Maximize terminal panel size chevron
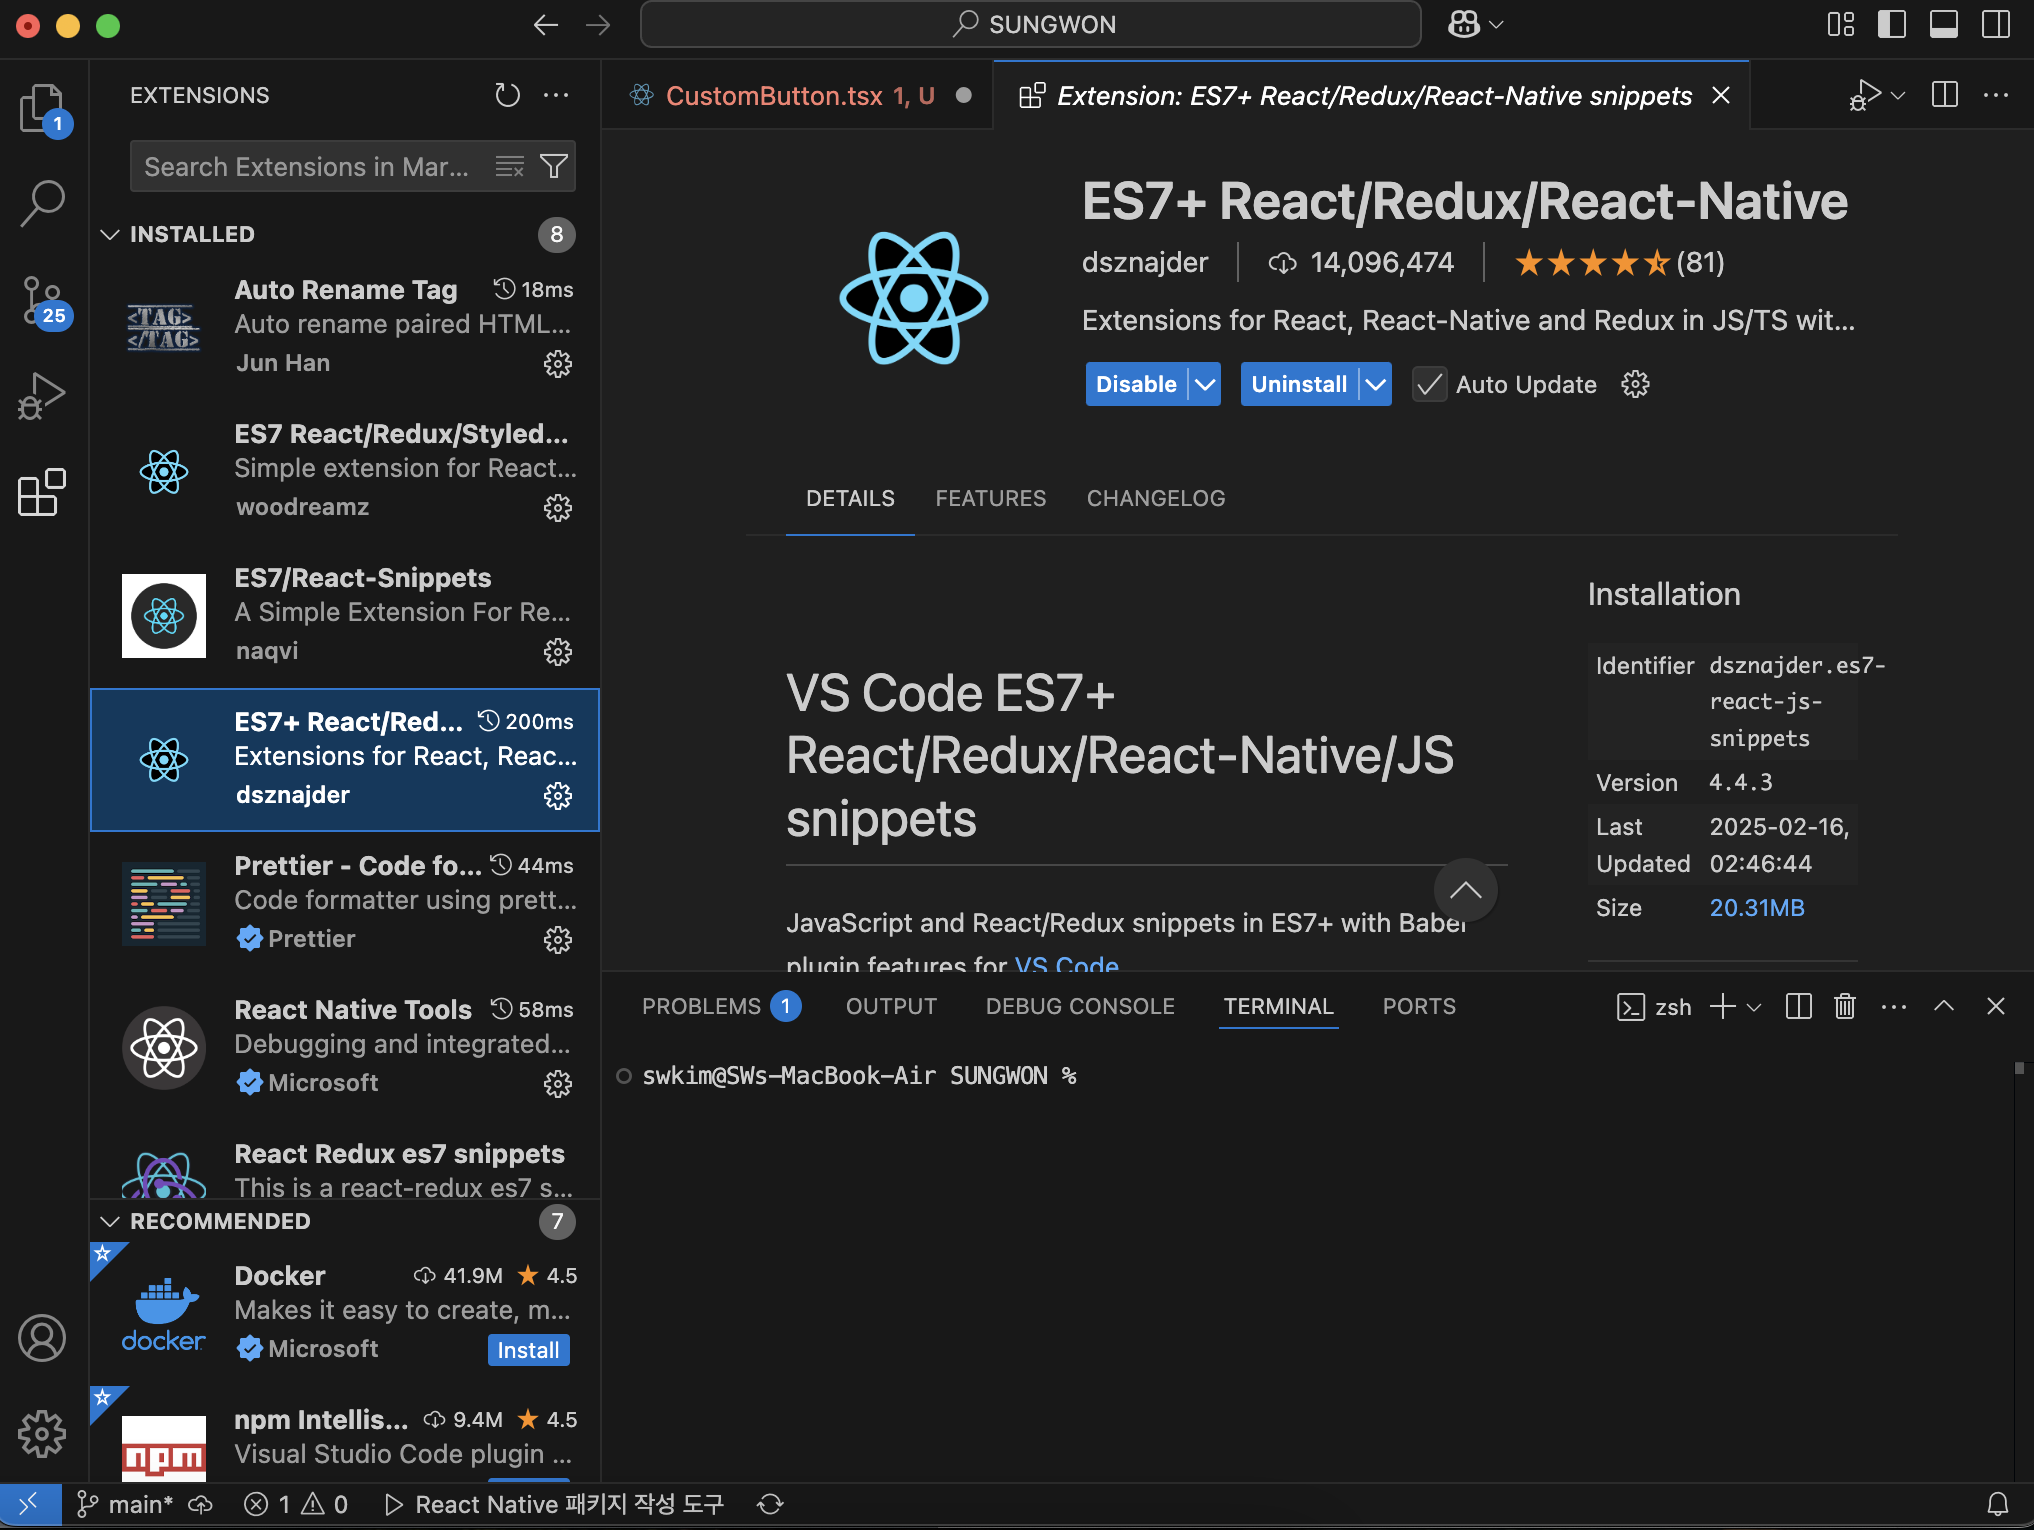Screen dimensions: 2034x1530 1944,1006
